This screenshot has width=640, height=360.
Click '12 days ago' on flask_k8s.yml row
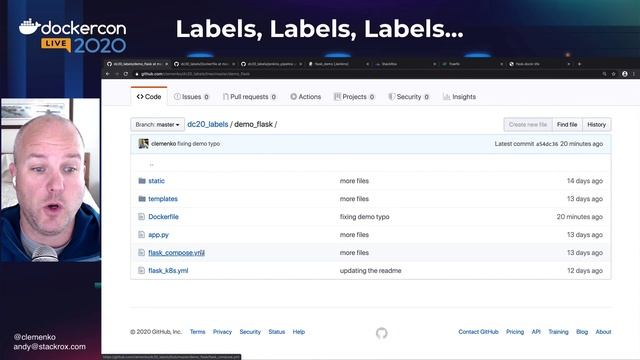[585, 271]
